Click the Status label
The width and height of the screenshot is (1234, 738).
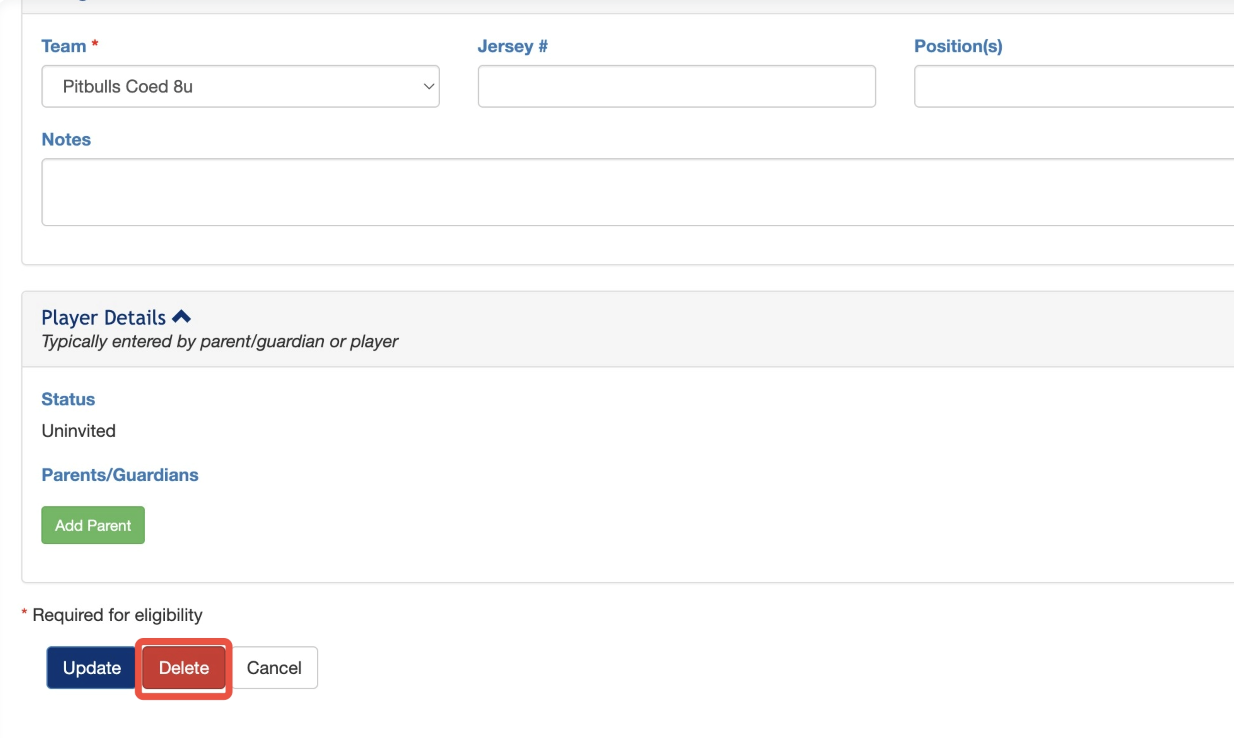pyautogui.click(x=68, y=399)
